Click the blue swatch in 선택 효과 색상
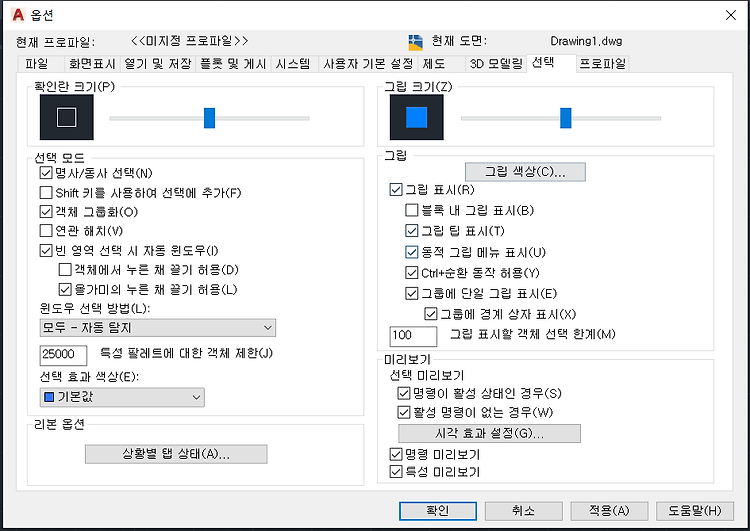Screen dimensions: 750x531 tap(49, 397)
